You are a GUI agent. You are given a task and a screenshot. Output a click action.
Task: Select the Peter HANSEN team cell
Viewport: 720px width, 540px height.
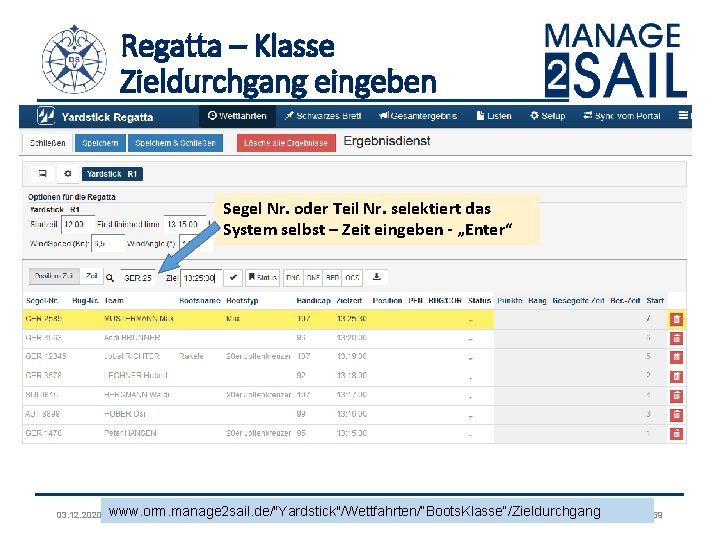click(x=130, y=433)
